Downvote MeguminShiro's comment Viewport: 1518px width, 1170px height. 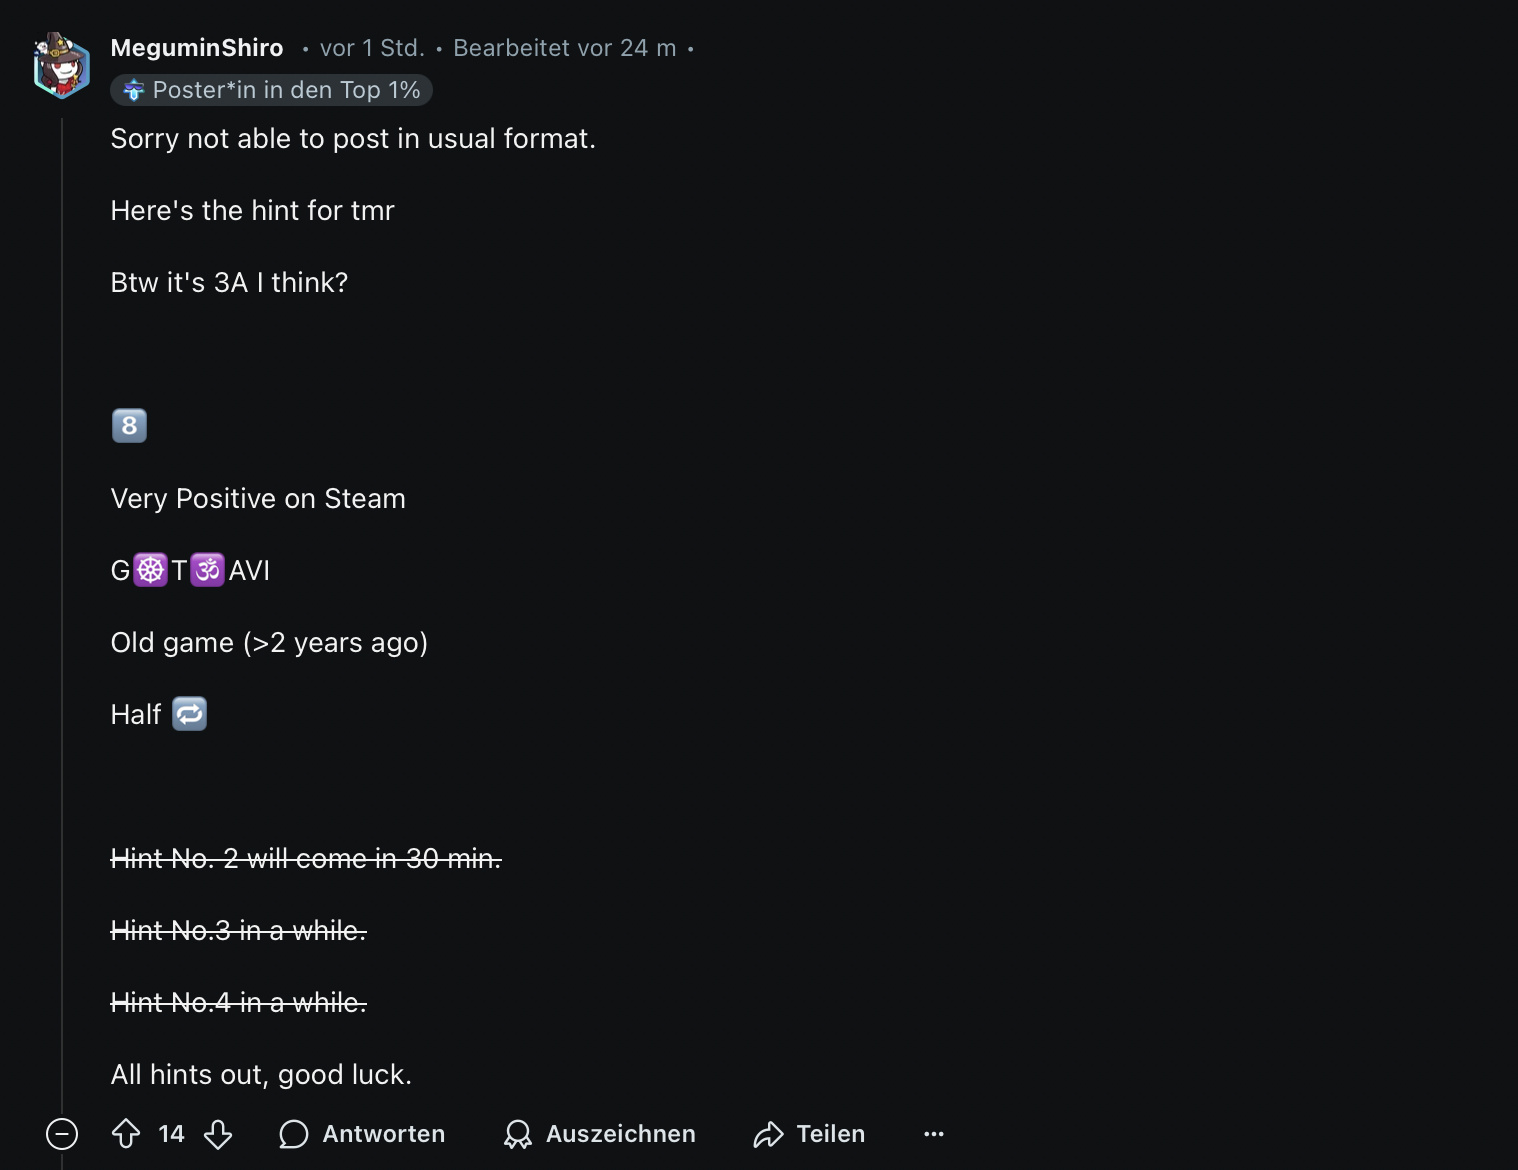218,1134
